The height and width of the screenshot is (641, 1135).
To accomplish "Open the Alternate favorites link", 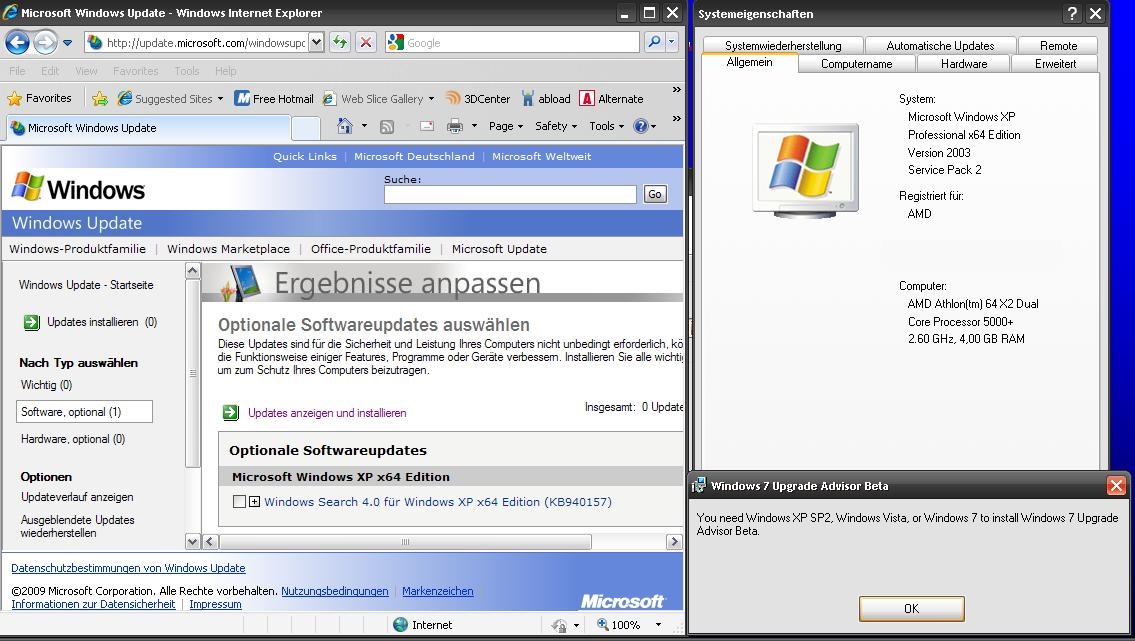I will 612,98.
